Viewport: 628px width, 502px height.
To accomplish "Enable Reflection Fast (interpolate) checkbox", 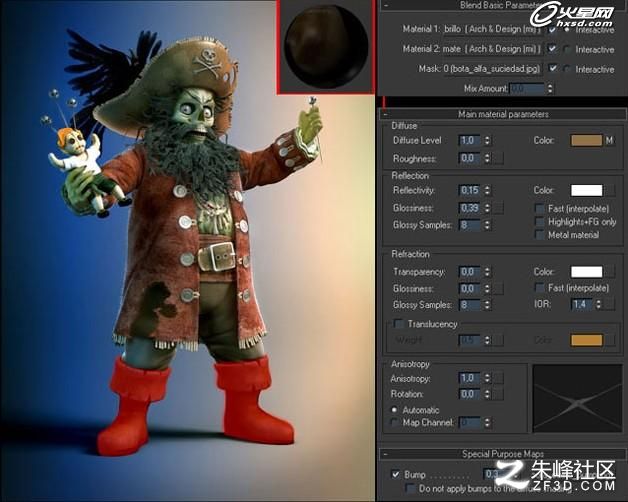I will (540, 208).
